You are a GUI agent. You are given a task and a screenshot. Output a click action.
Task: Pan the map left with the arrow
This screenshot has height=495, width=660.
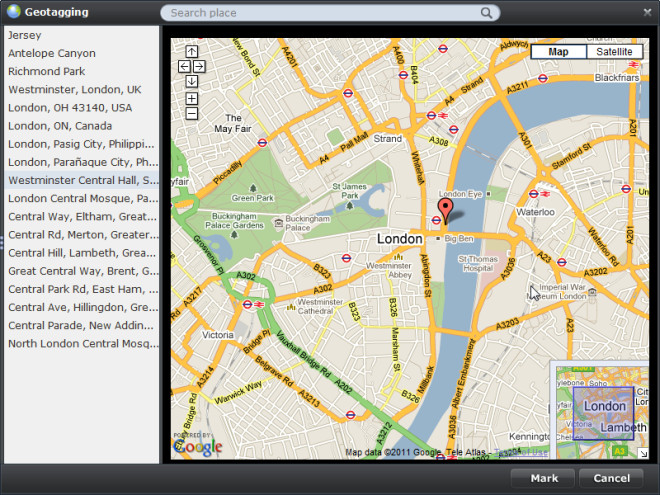point(184,67)
